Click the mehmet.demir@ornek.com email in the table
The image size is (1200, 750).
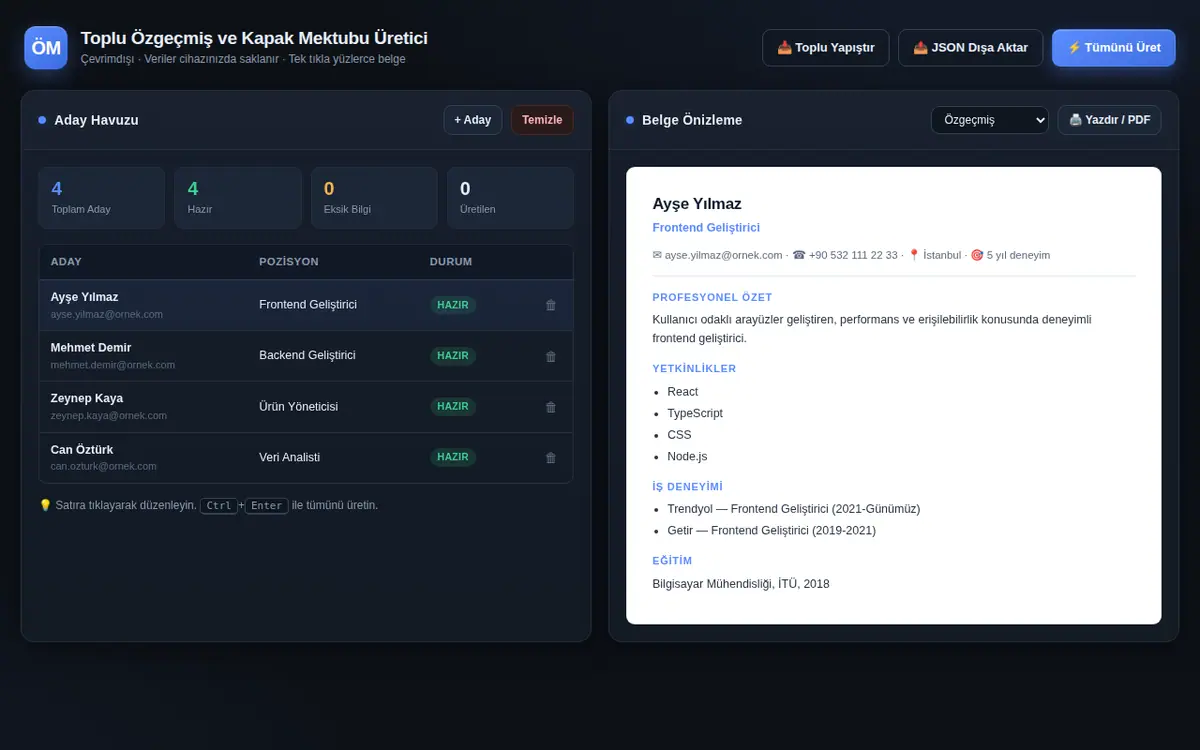(x=113, y=365)
